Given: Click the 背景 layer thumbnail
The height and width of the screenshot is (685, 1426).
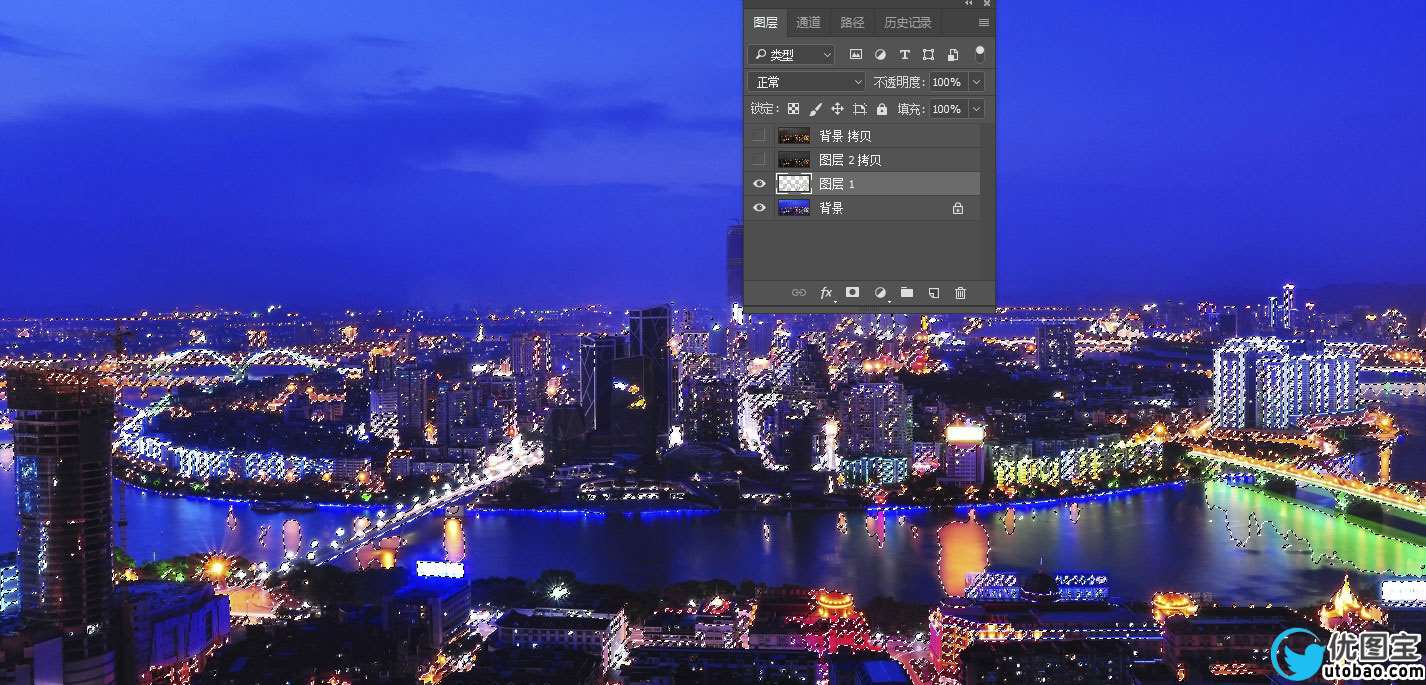Looking at the screenshot, I should click(x=794, y=207).
